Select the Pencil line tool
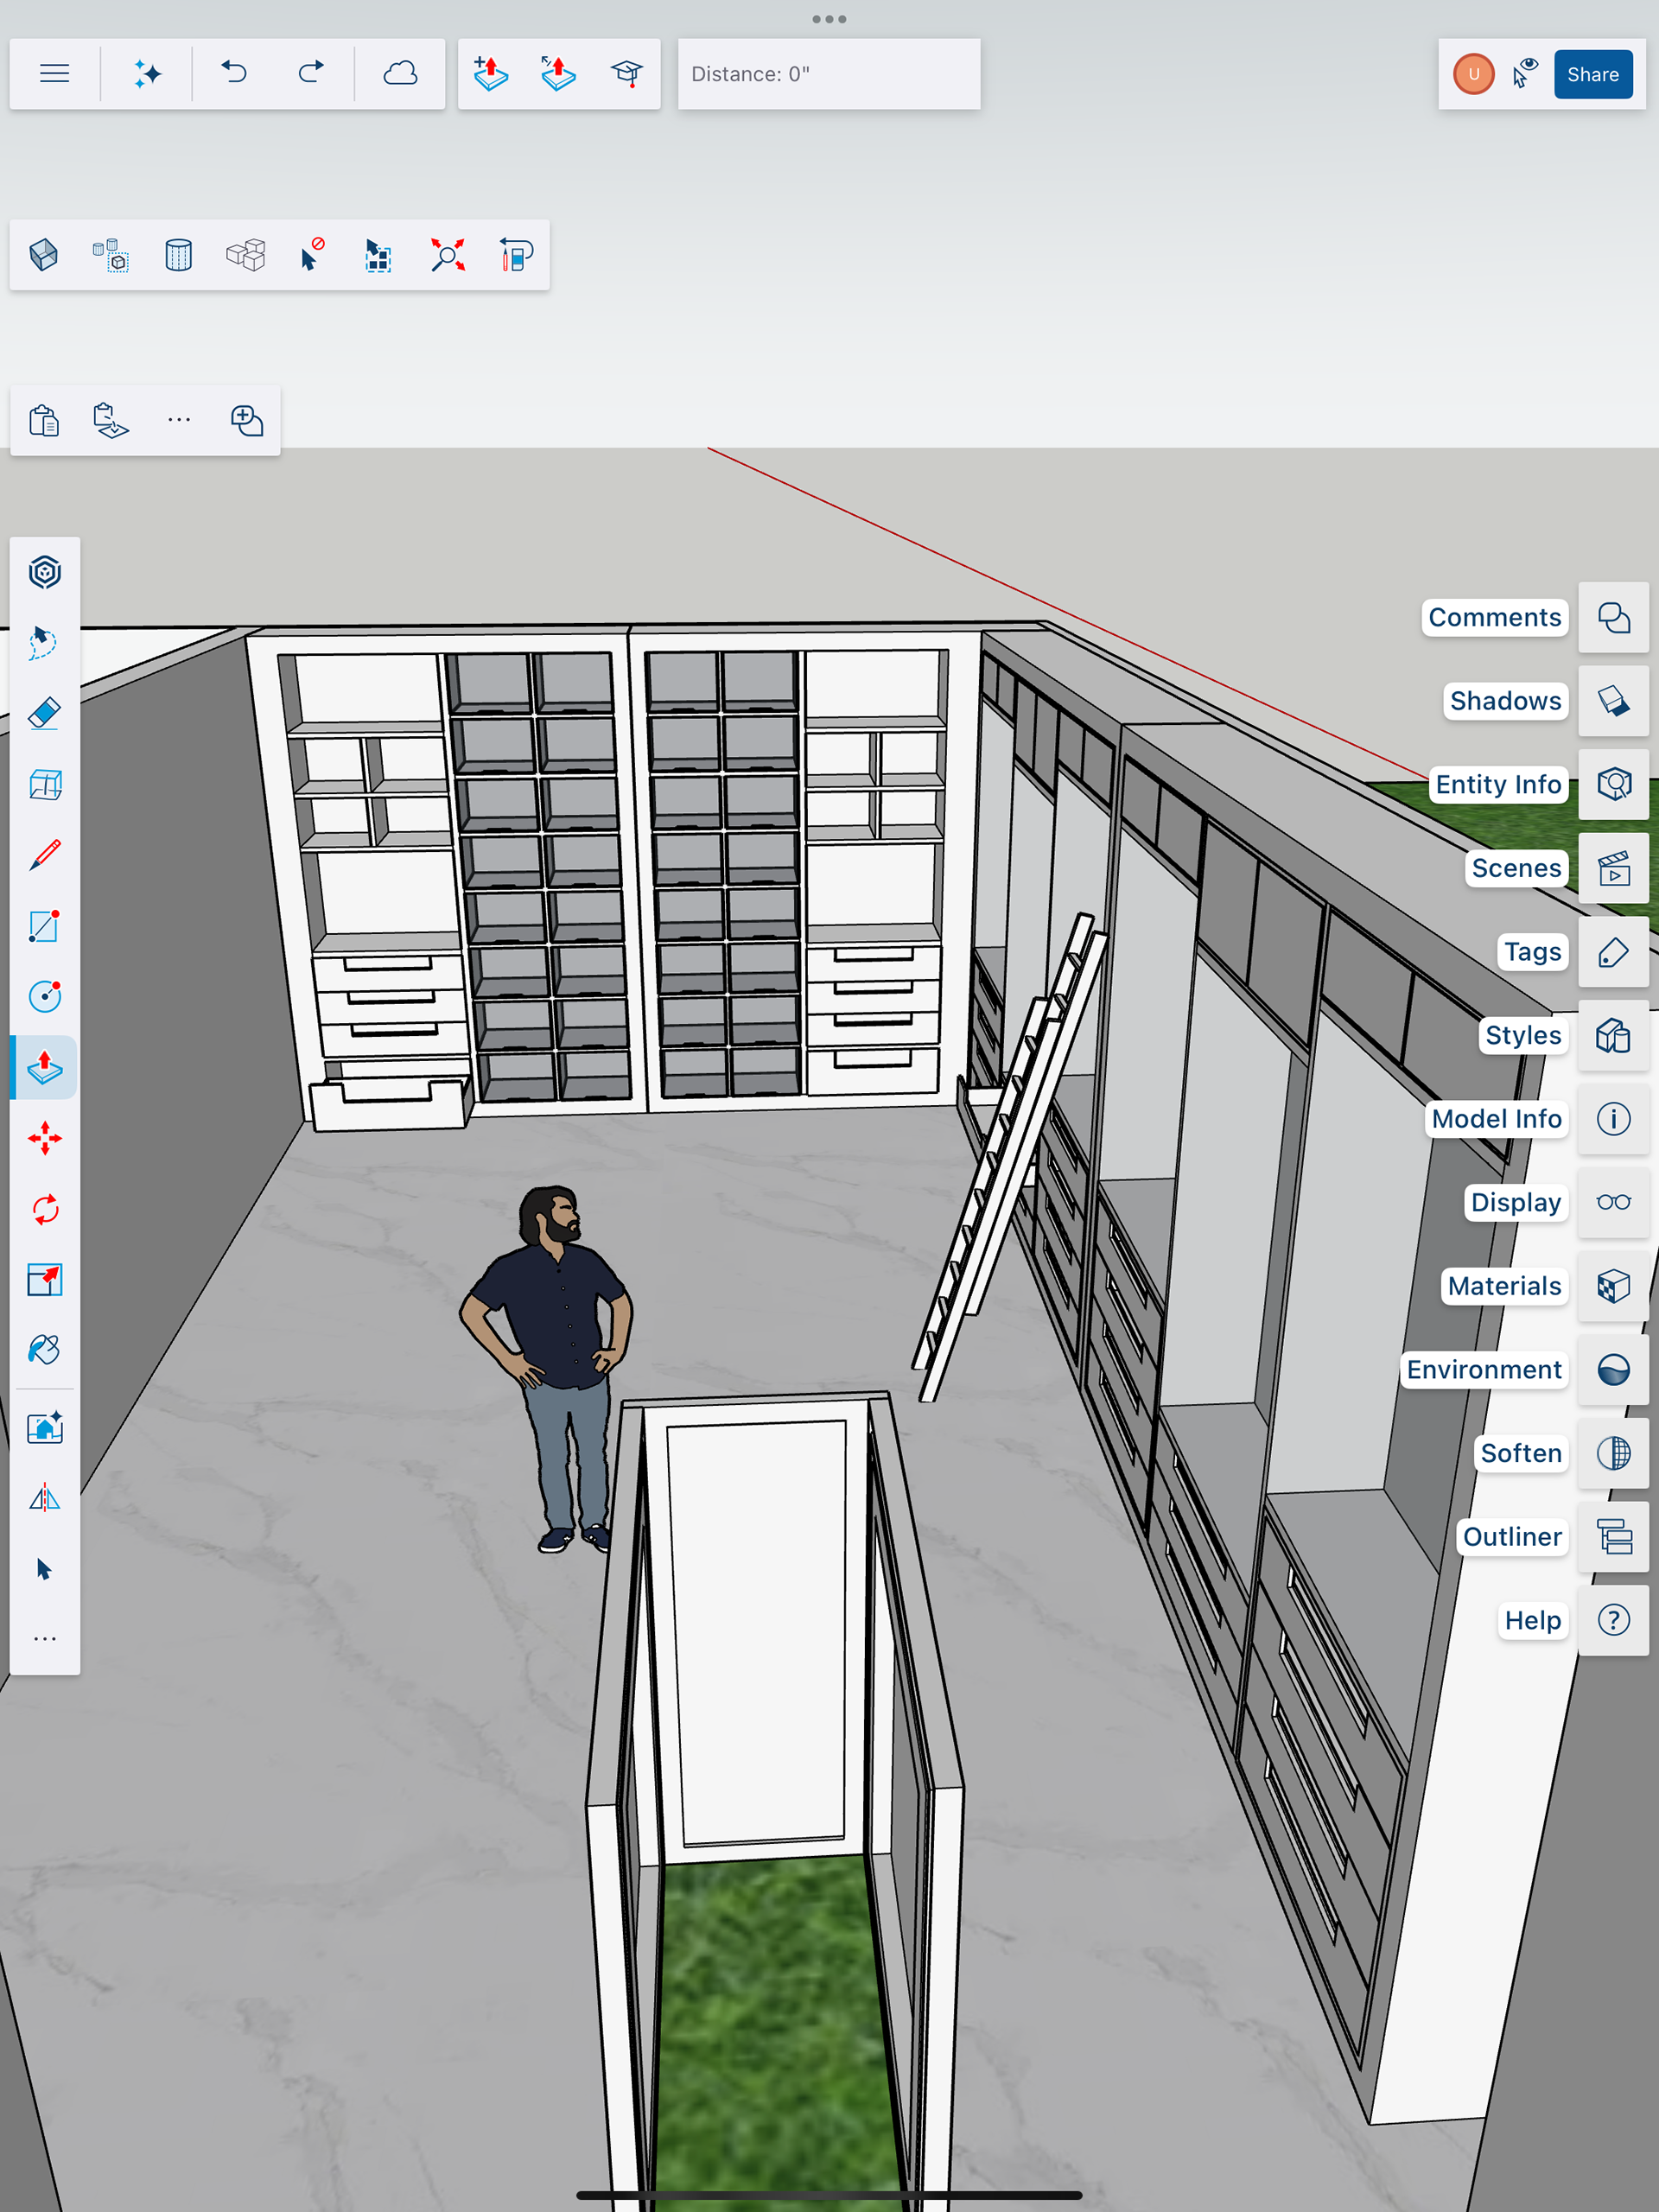Screen dimensions: 1659x2212 pos(44,855)
